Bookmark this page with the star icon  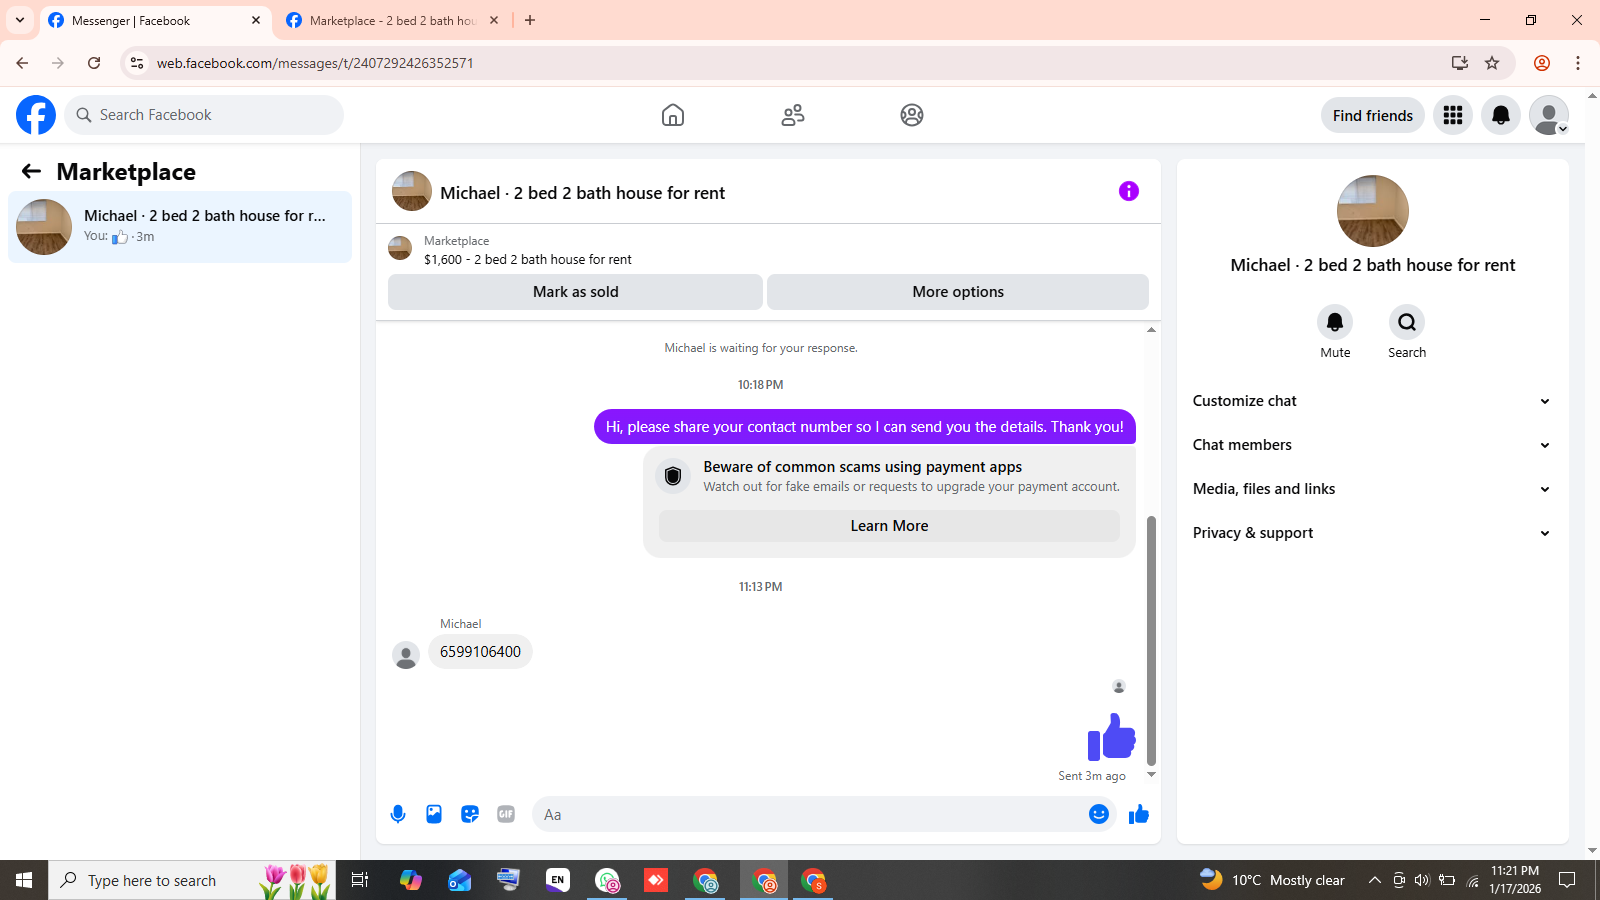tap(1492, 63)
